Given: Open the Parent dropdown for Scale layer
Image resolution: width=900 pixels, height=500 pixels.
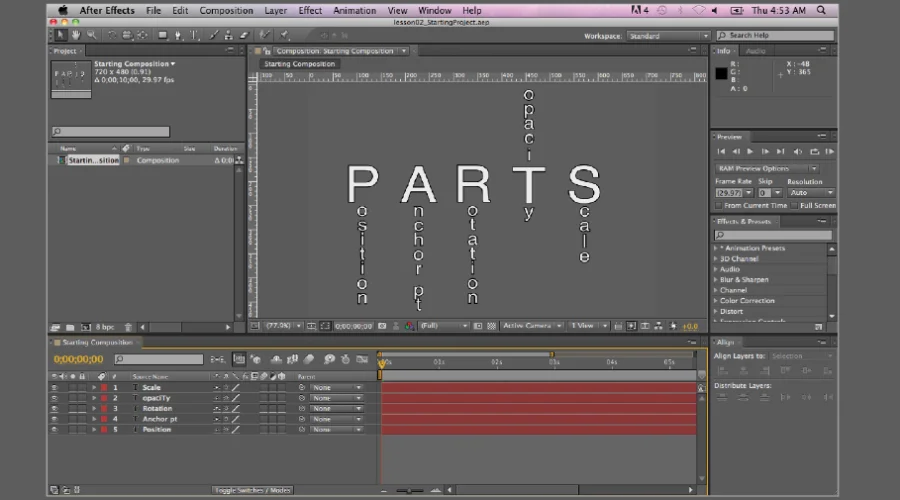Looking at the screenshot, I should tap(336, 387).
